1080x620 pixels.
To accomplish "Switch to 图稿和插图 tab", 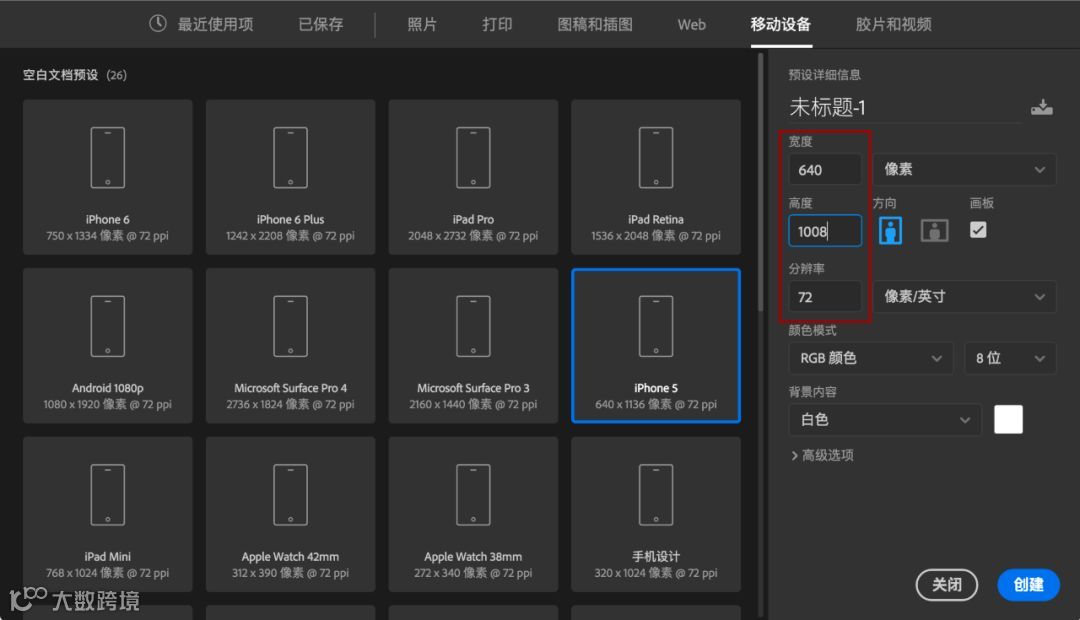I will click(595, 24).
